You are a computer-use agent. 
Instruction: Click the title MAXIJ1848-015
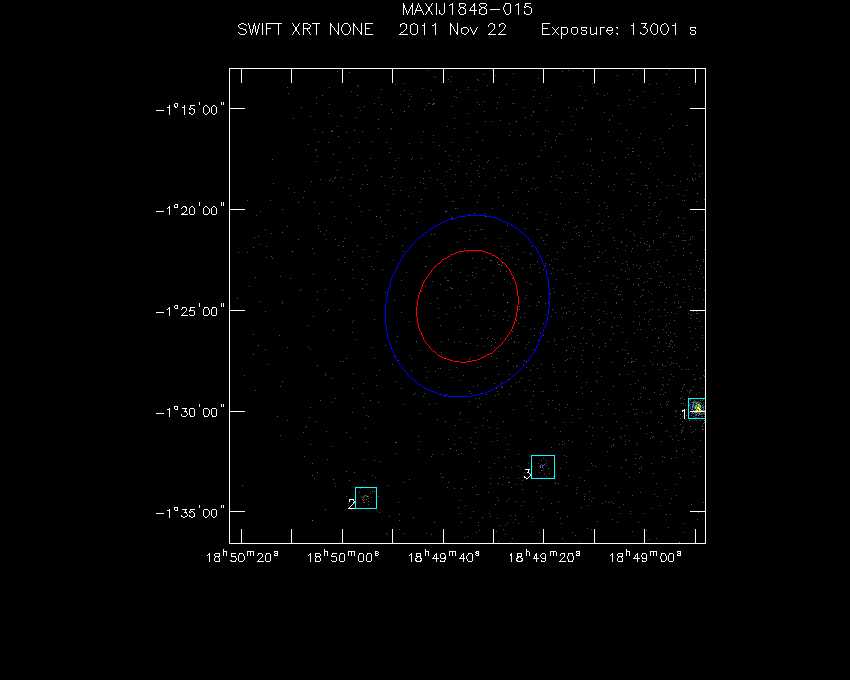pyautogui.click(x=467, y=9)
